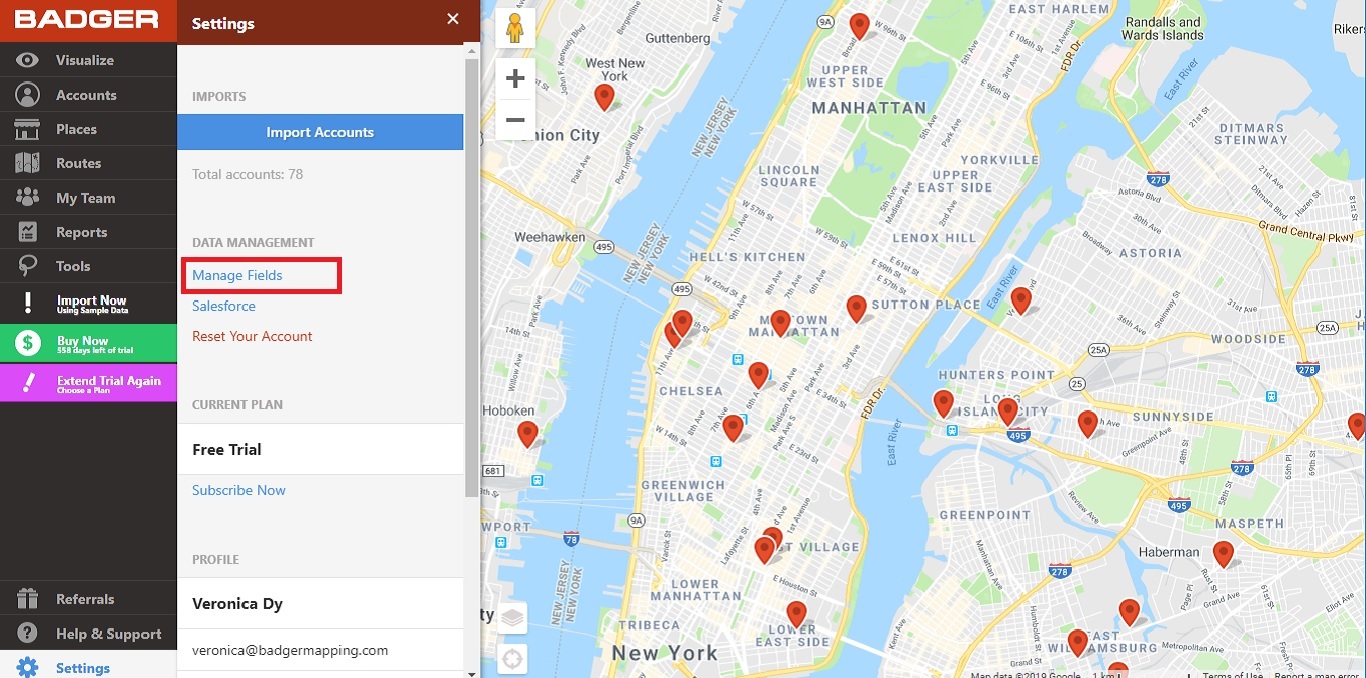Click the Street View pegman icon
Image resolution: width=1366 pixels, height=678 pixels.
click(x=514, y=28)
